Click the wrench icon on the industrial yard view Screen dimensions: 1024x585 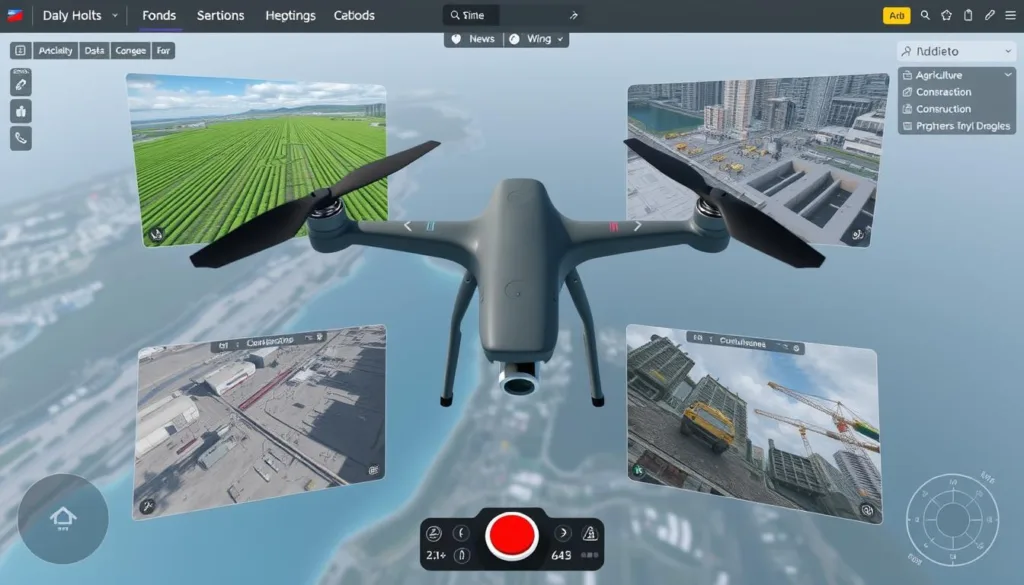[148, 505]
